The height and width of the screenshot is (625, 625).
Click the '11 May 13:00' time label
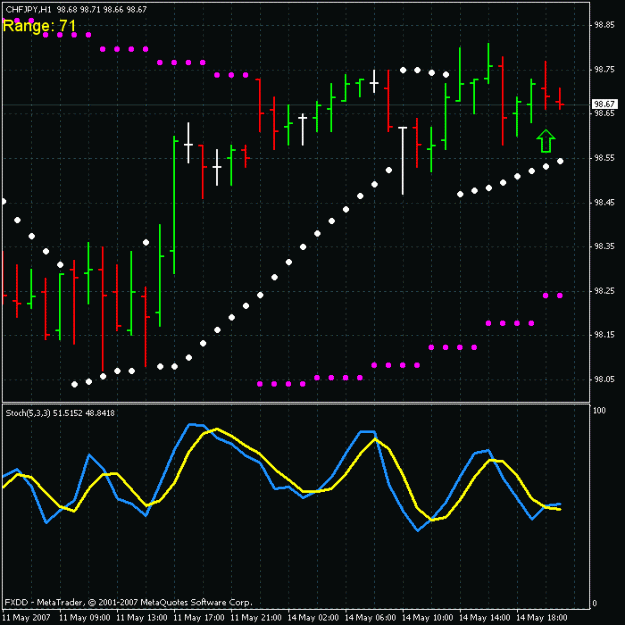pos(142,617)
